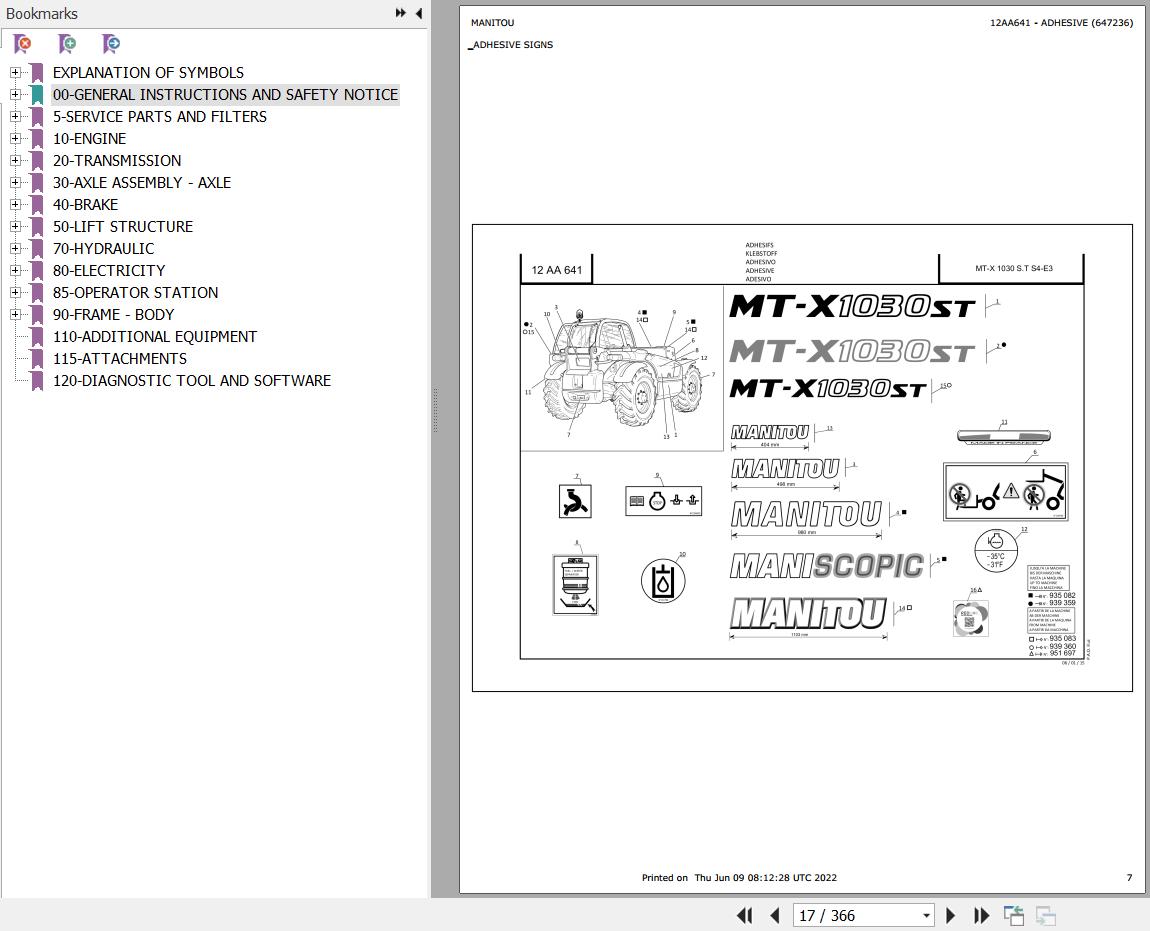
Task: Click the 12AA641 - ADHESIVE (647236) page header
Action: 1061,23
